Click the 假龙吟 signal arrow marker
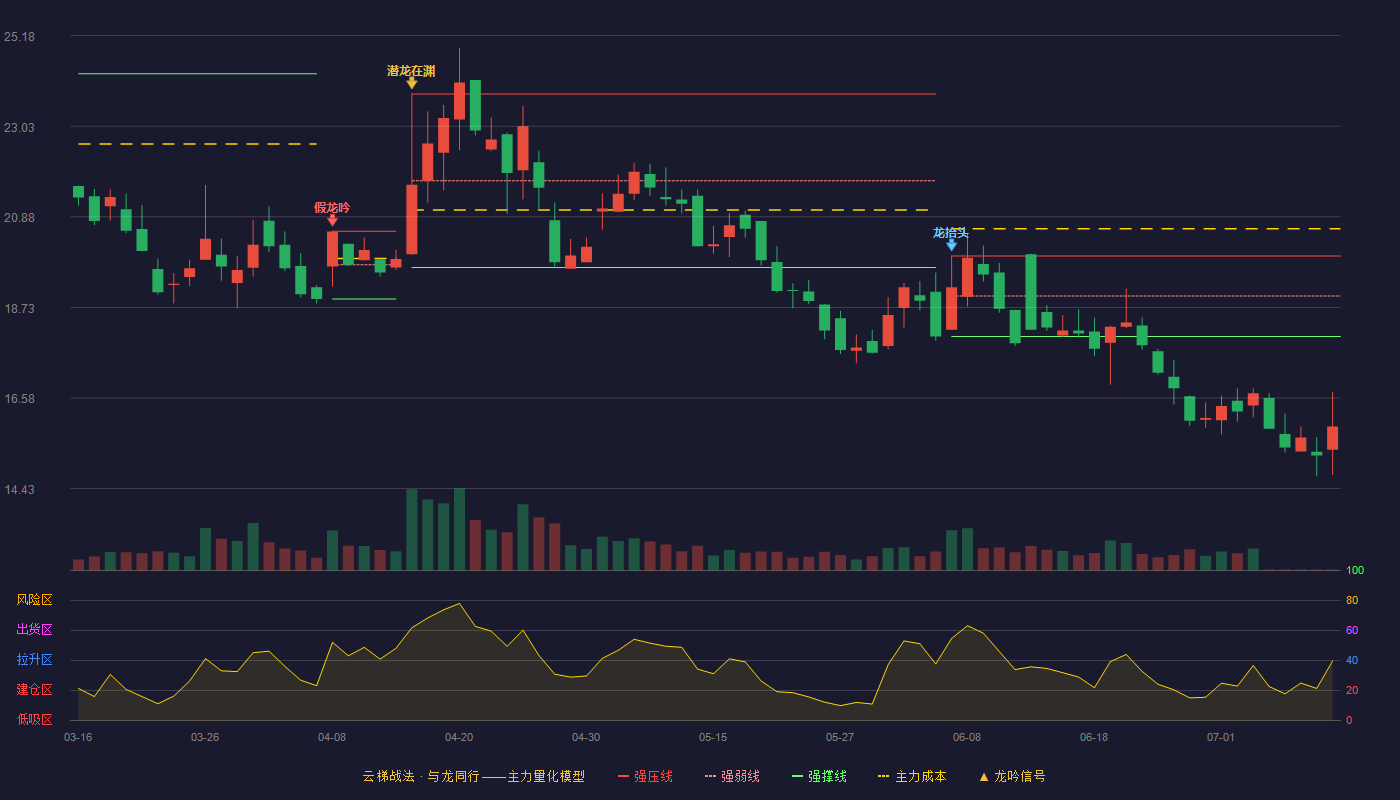 coord(332,220)
